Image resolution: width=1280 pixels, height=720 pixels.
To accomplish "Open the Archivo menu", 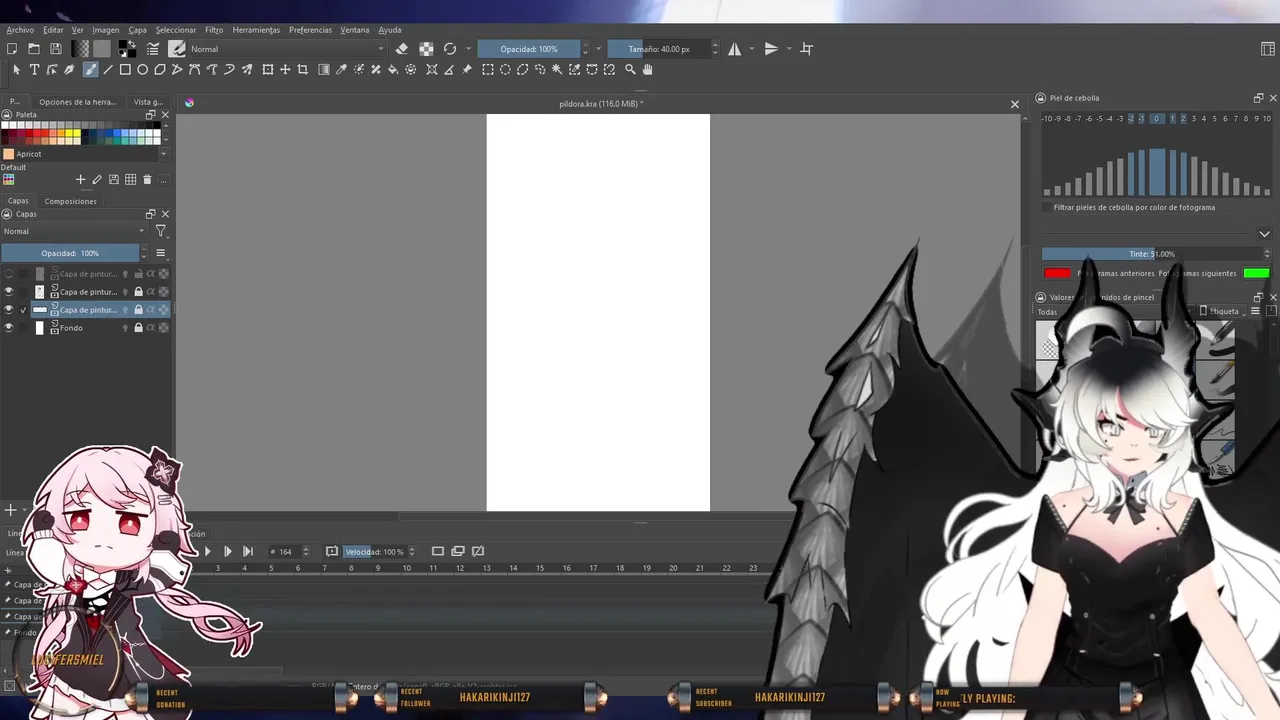I will coord(20,30).
